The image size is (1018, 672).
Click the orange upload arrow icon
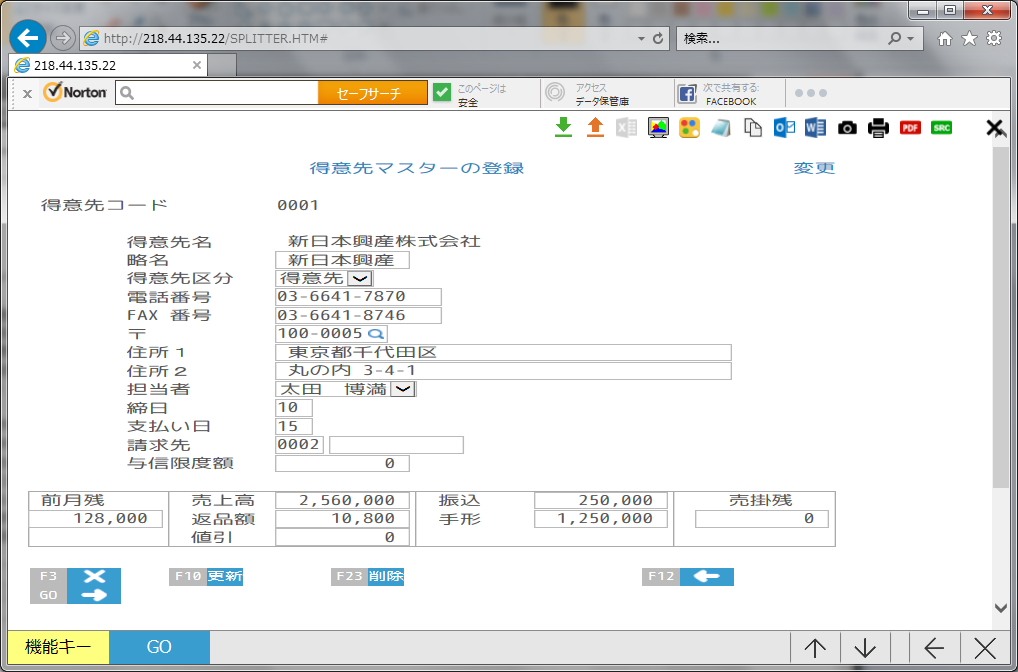pyautogui.click(x=595, y=127)
